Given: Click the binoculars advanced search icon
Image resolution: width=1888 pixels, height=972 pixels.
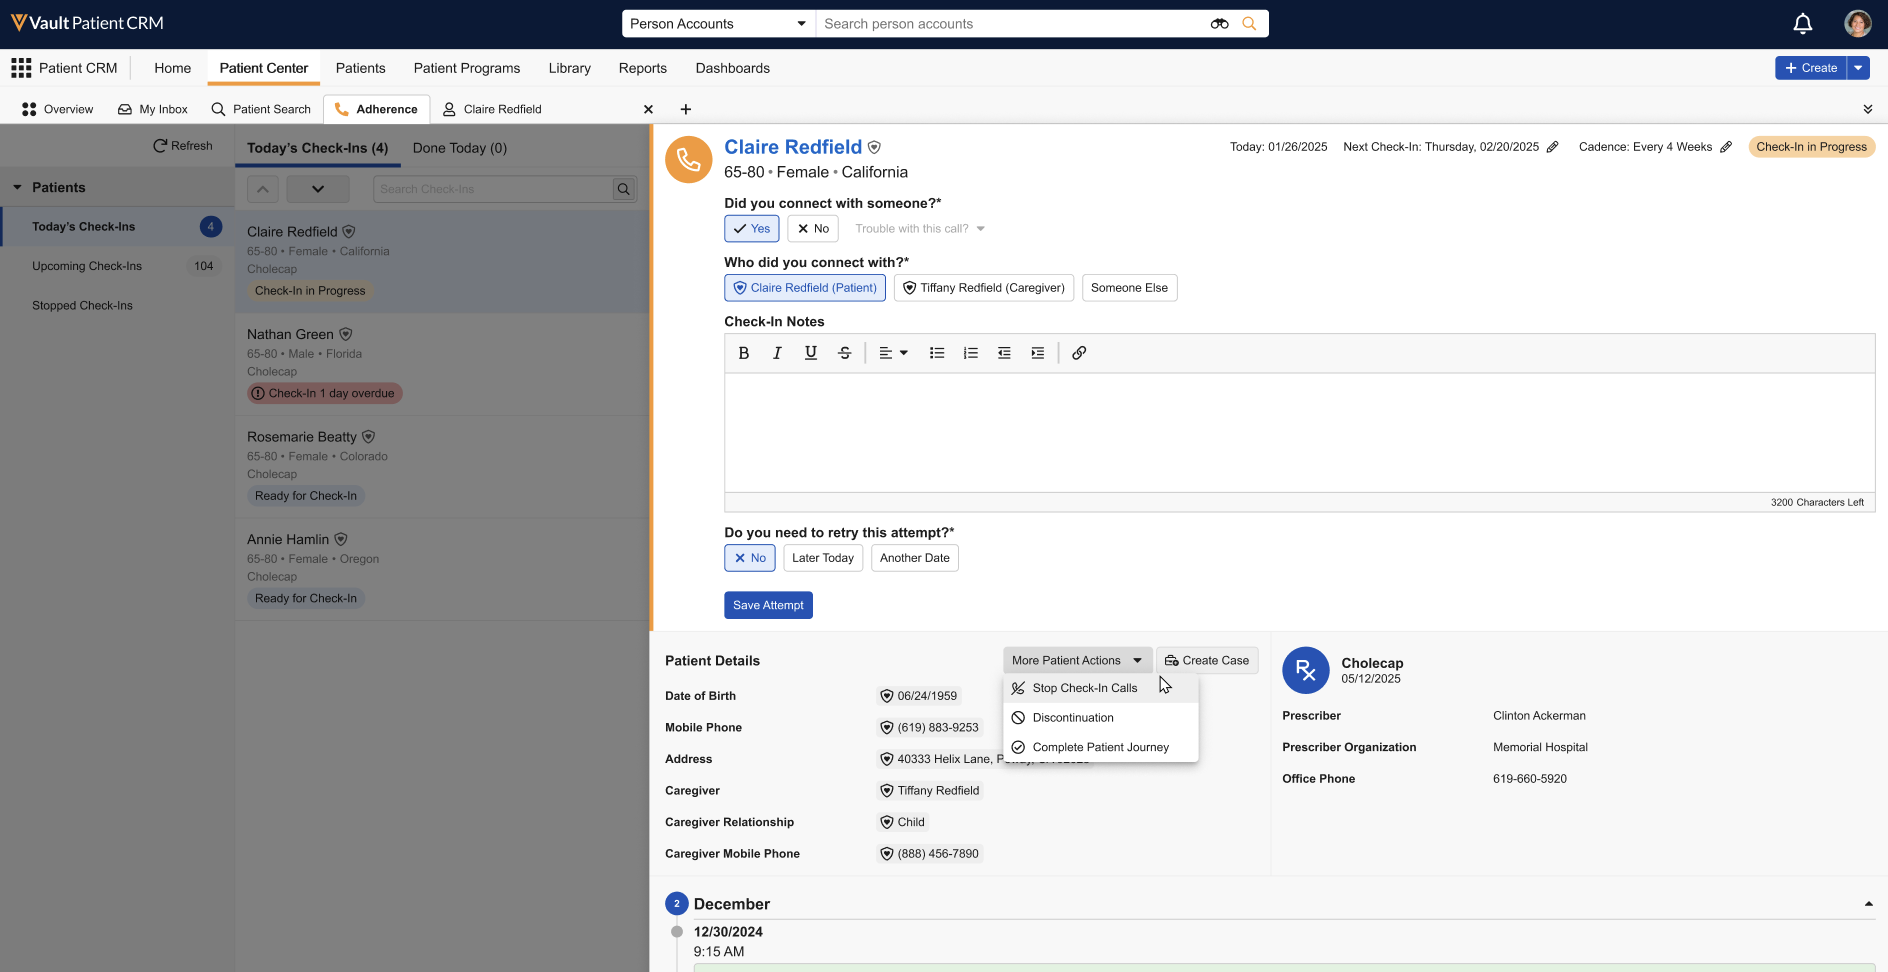Looking at the screenshot, I should click(1219, 24).
